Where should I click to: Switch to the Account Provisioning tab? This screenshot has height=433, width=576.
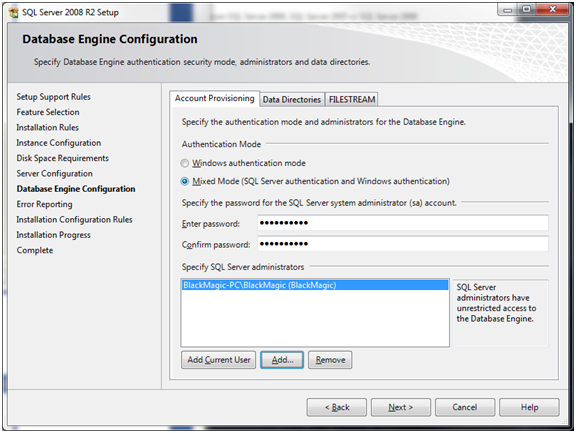pyautogui.click(x=215, y=98)
